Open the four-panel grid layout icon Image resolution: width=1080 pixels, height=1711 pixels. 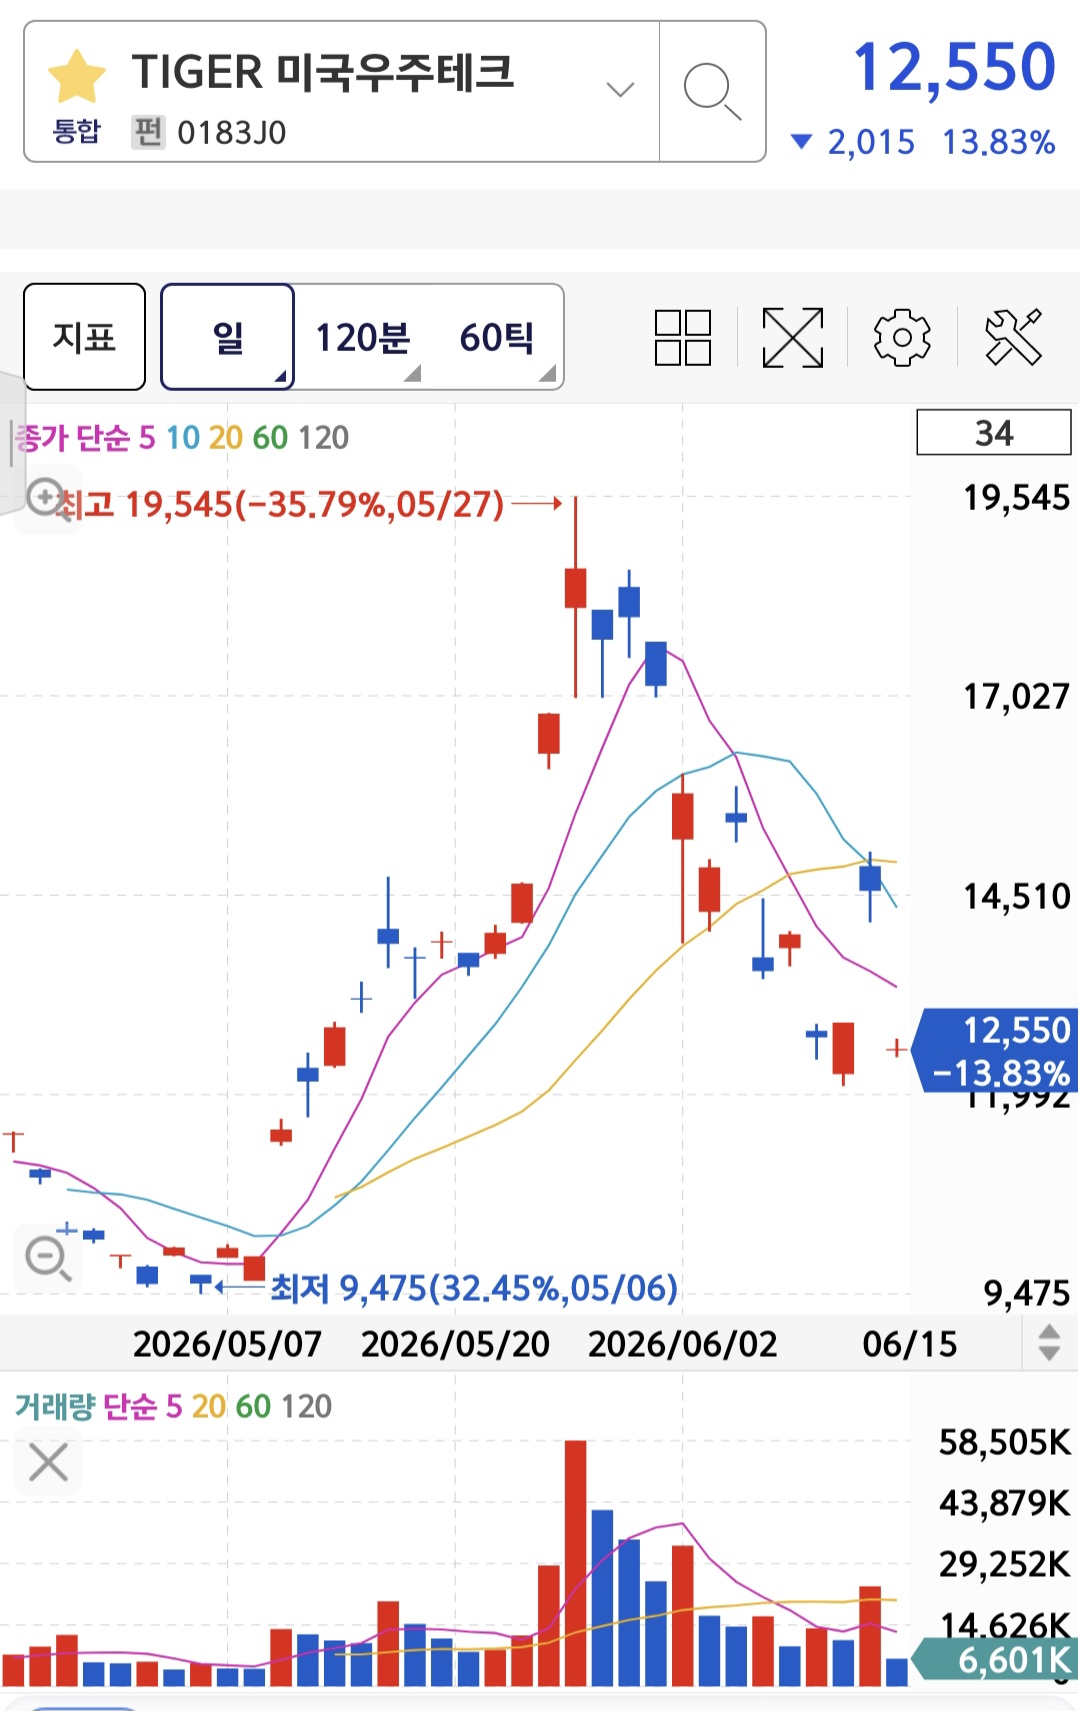682,337
